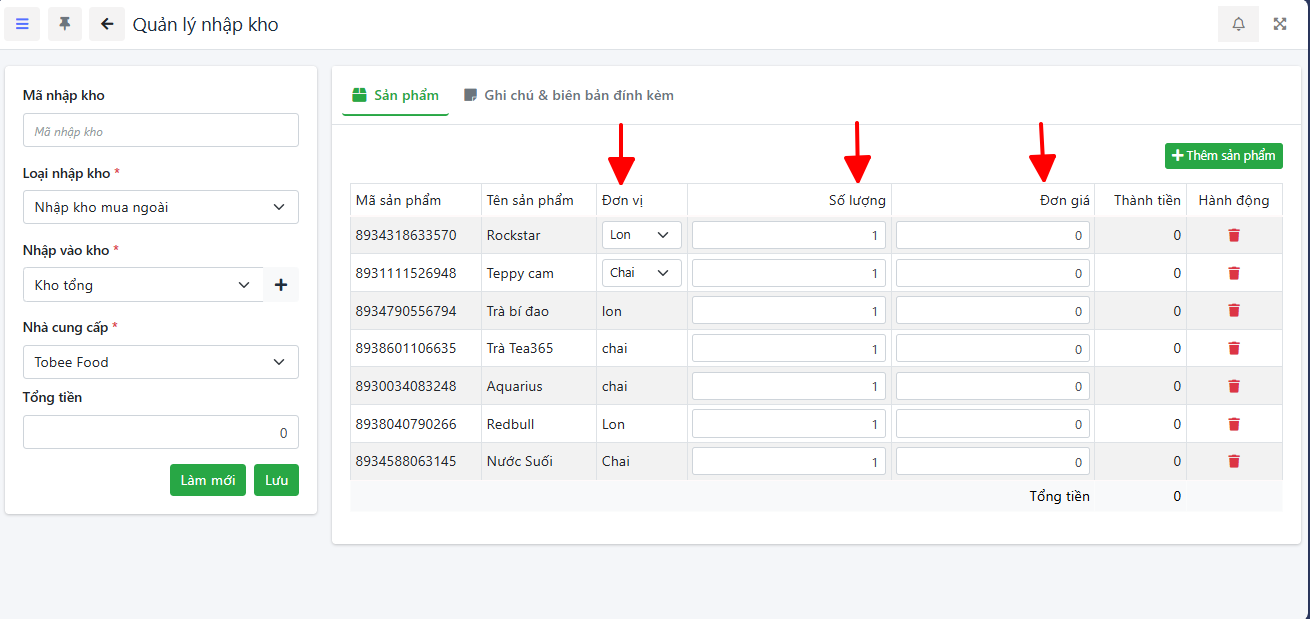Change unit dropdown for Rockstar

[641, 235]
